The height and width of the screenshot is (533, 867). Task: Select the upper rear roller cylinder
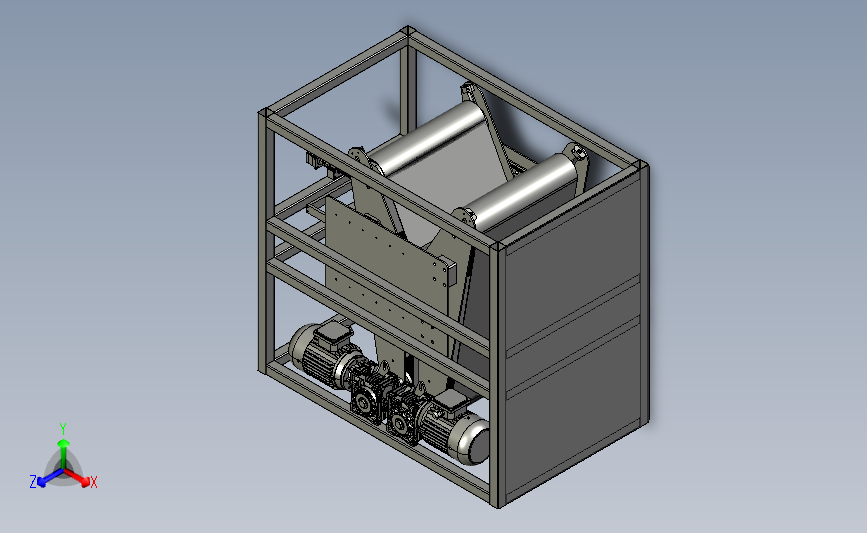click(429, 138)
